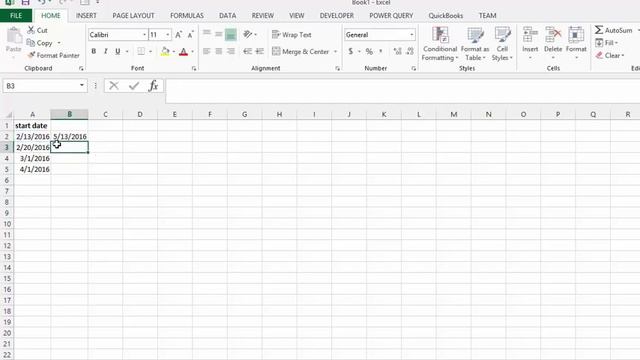This screenshot has height=360, width=640.
Task: Open Conditional Formatting menu
Action: 440,44
